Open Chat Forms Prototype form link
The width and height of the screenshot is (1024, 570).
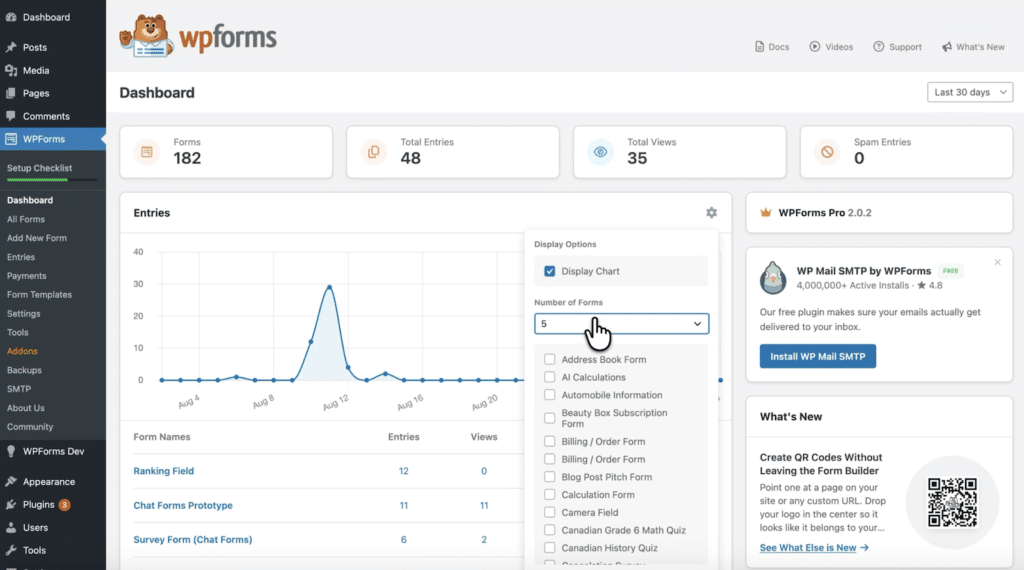(x=183, y=505)
